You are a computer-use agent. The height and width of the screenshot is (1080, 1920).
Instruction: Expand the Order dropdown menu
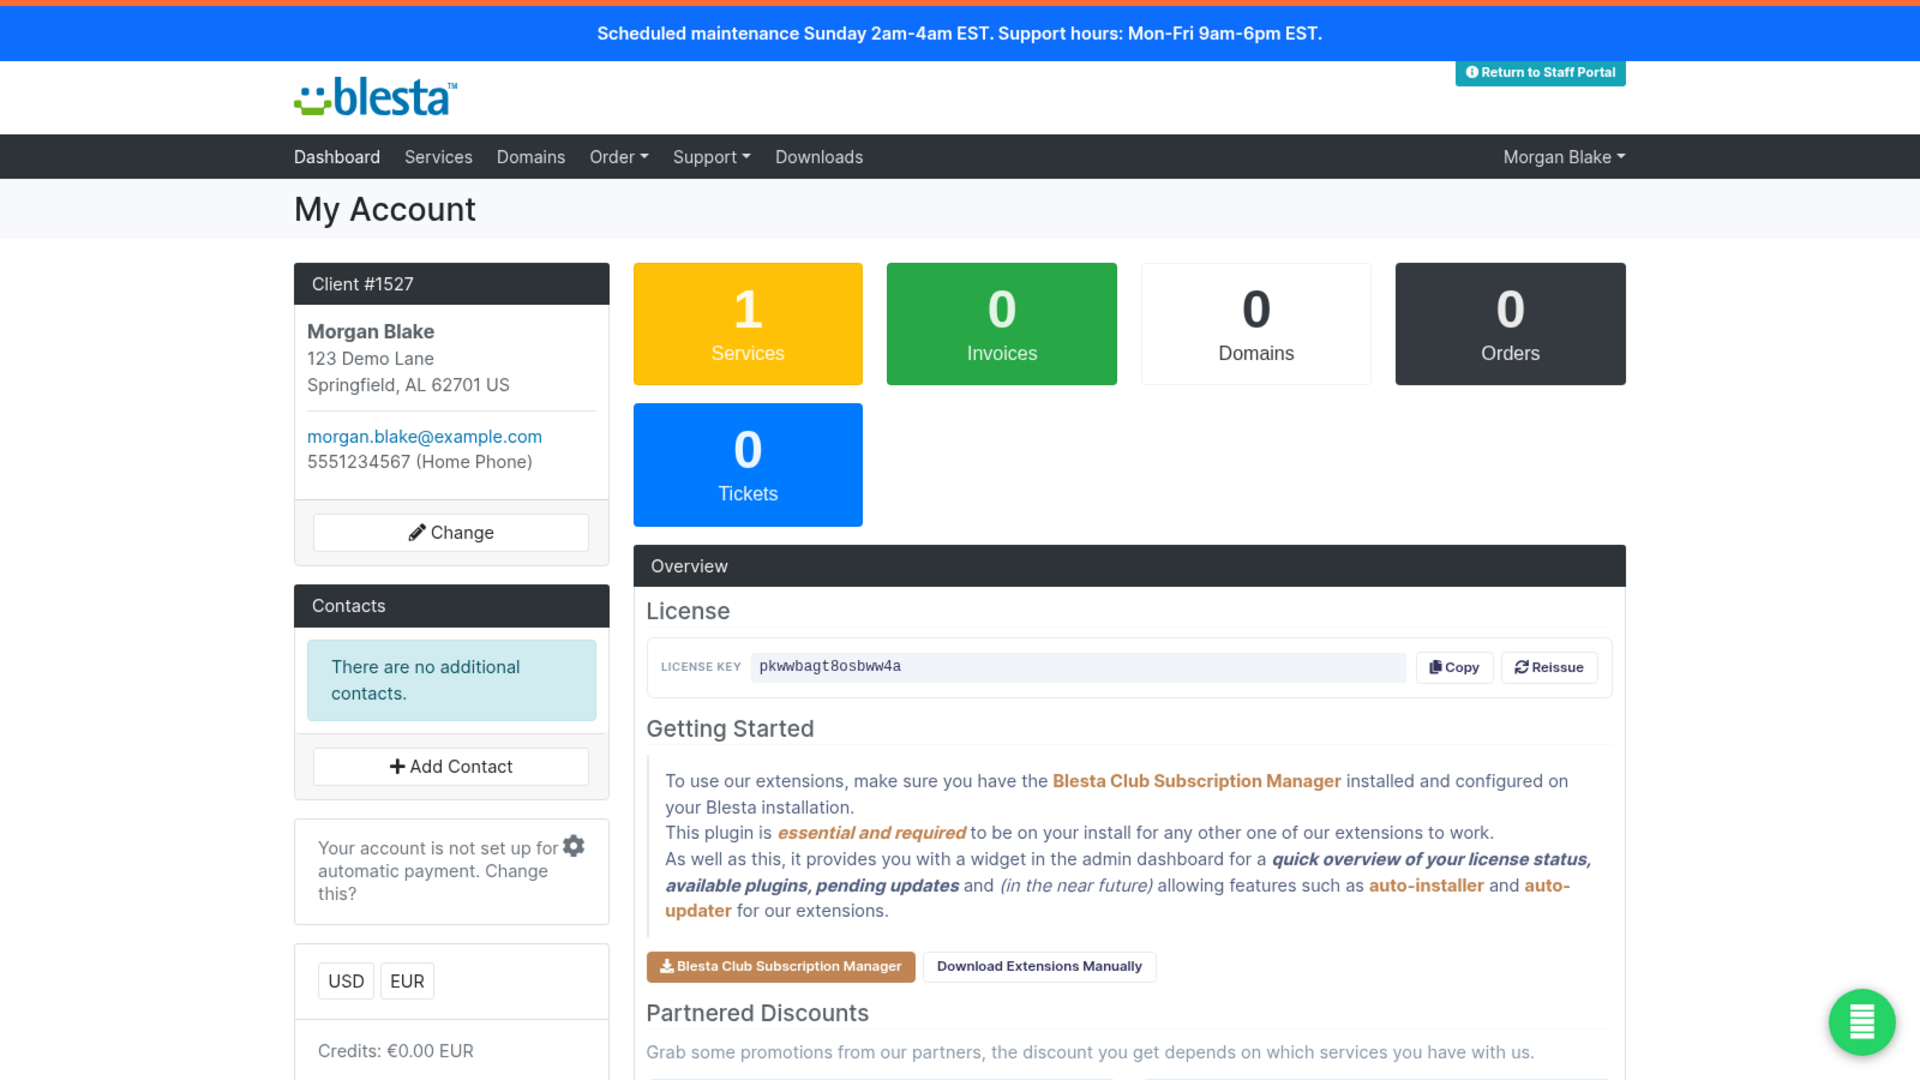tap(619, 157)
